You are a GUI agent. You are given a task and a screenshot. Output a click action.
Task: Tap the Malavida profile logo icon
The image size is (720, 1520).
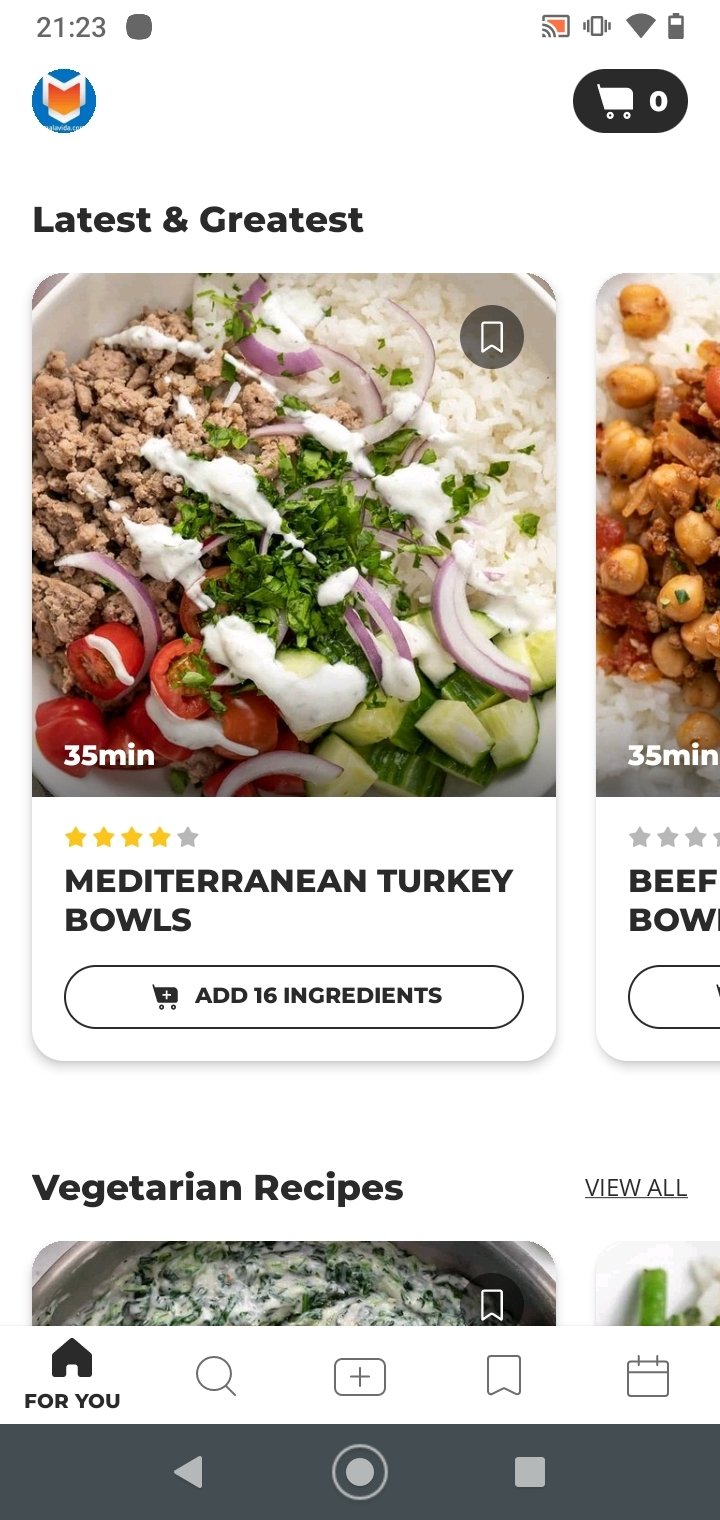(x=64, y=101)
